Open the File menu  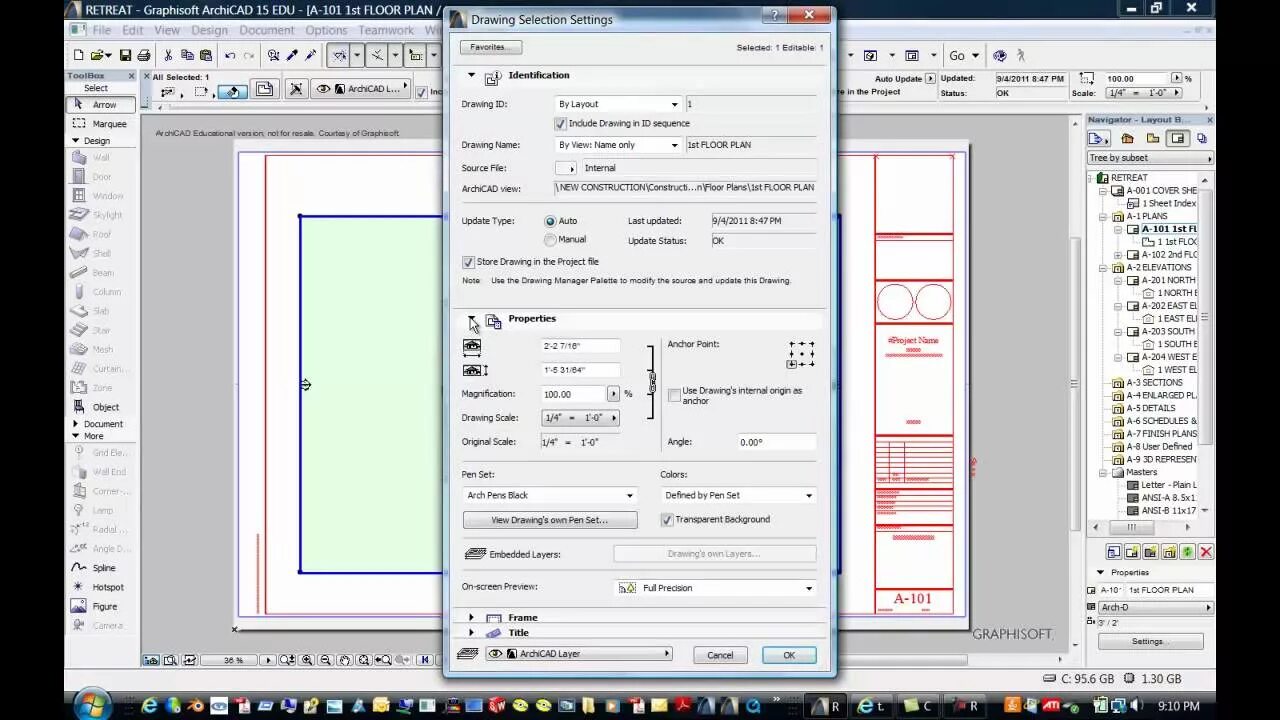coord(102,30)
